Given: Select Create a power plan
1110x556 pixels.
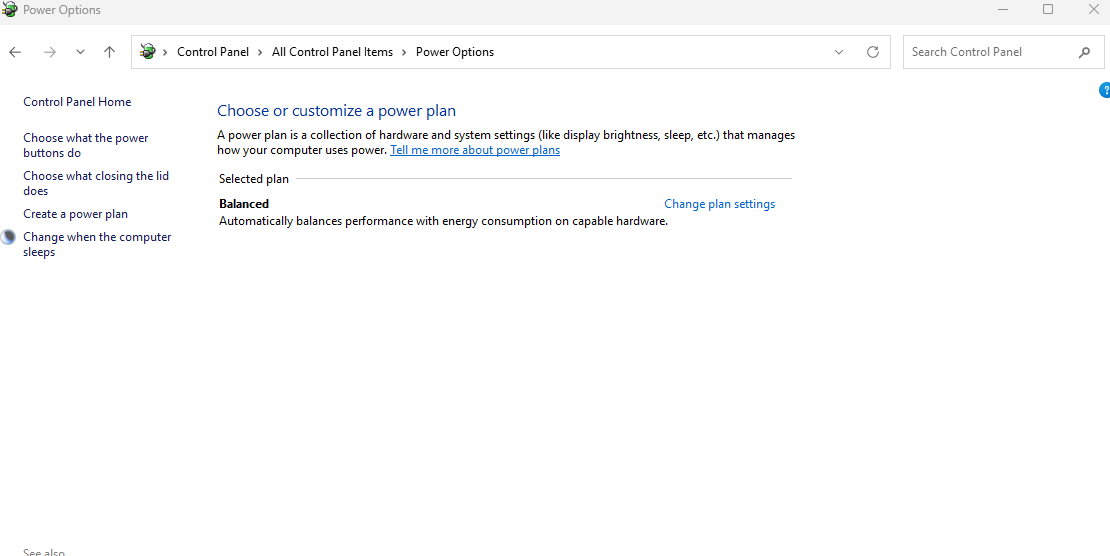Looking at the screenshot, I should point(75,214).
